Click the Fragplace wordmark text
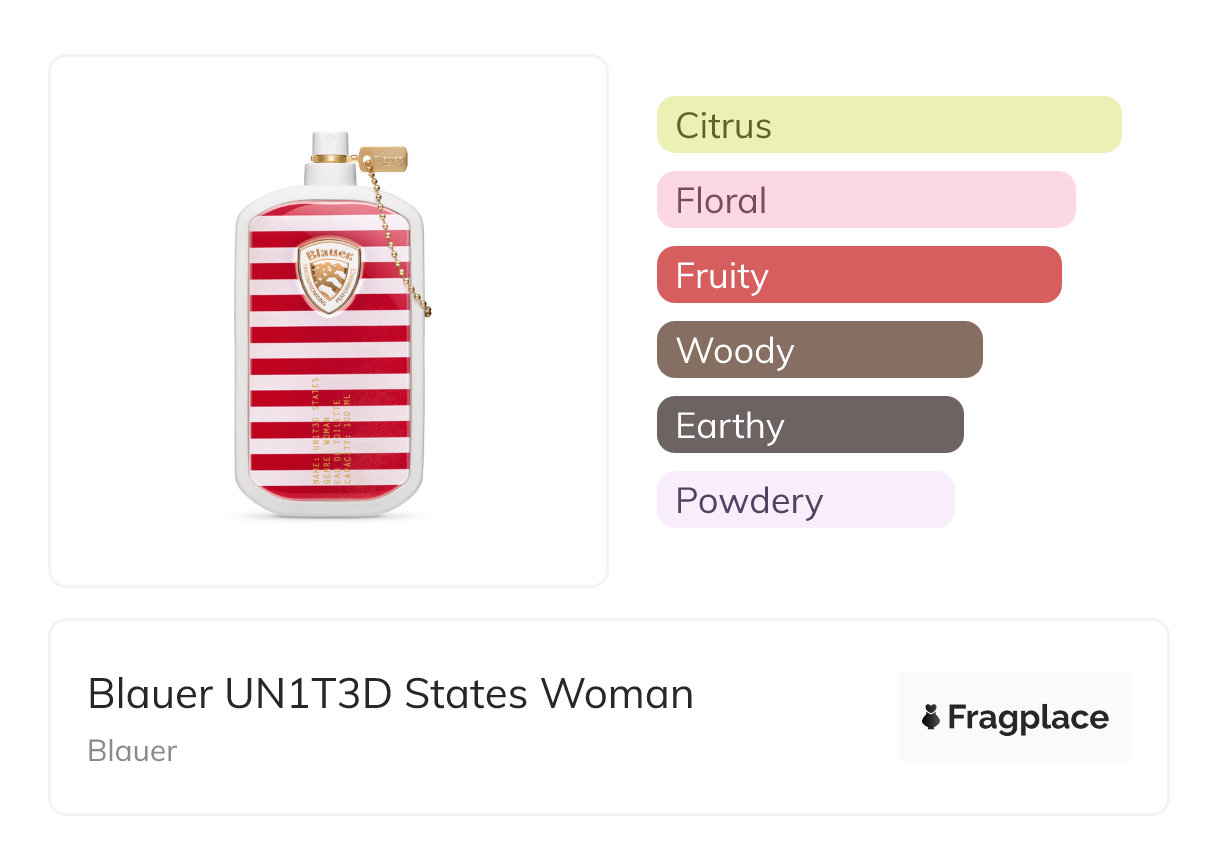The image size is (1218, 864). [x=1027, y=718]
